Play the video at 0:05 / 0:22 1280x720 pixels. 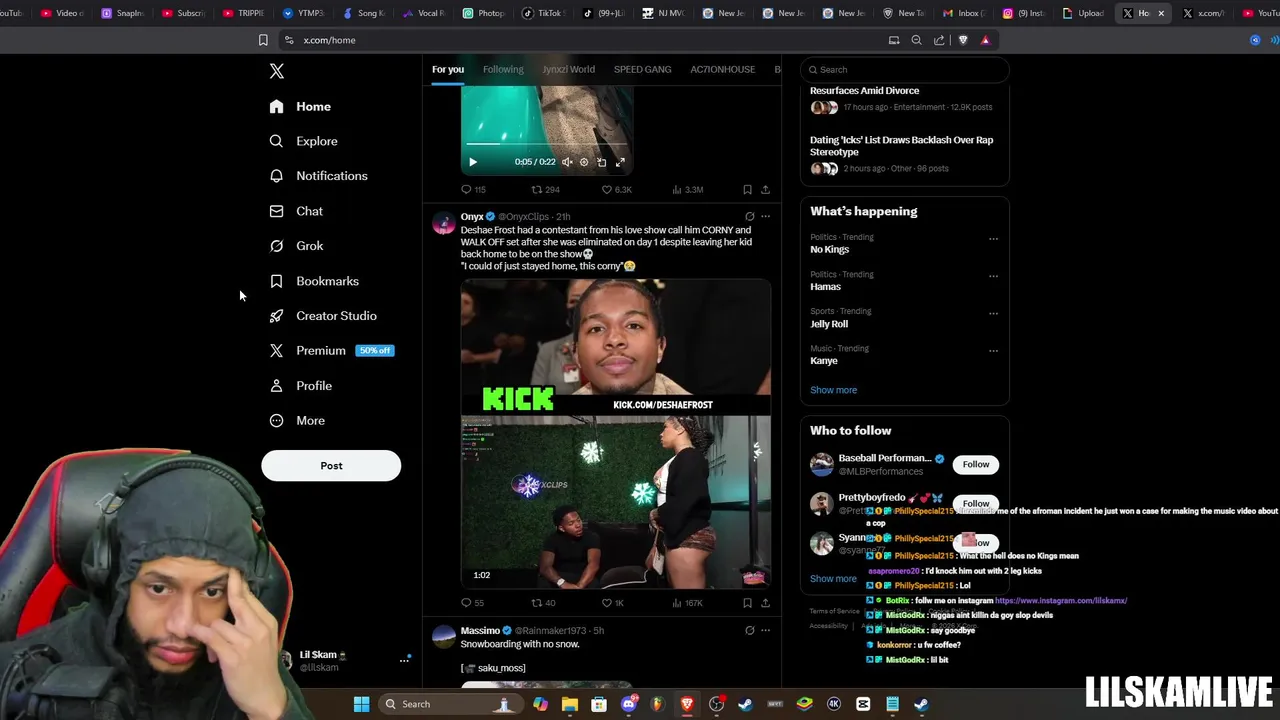point(473,162)
